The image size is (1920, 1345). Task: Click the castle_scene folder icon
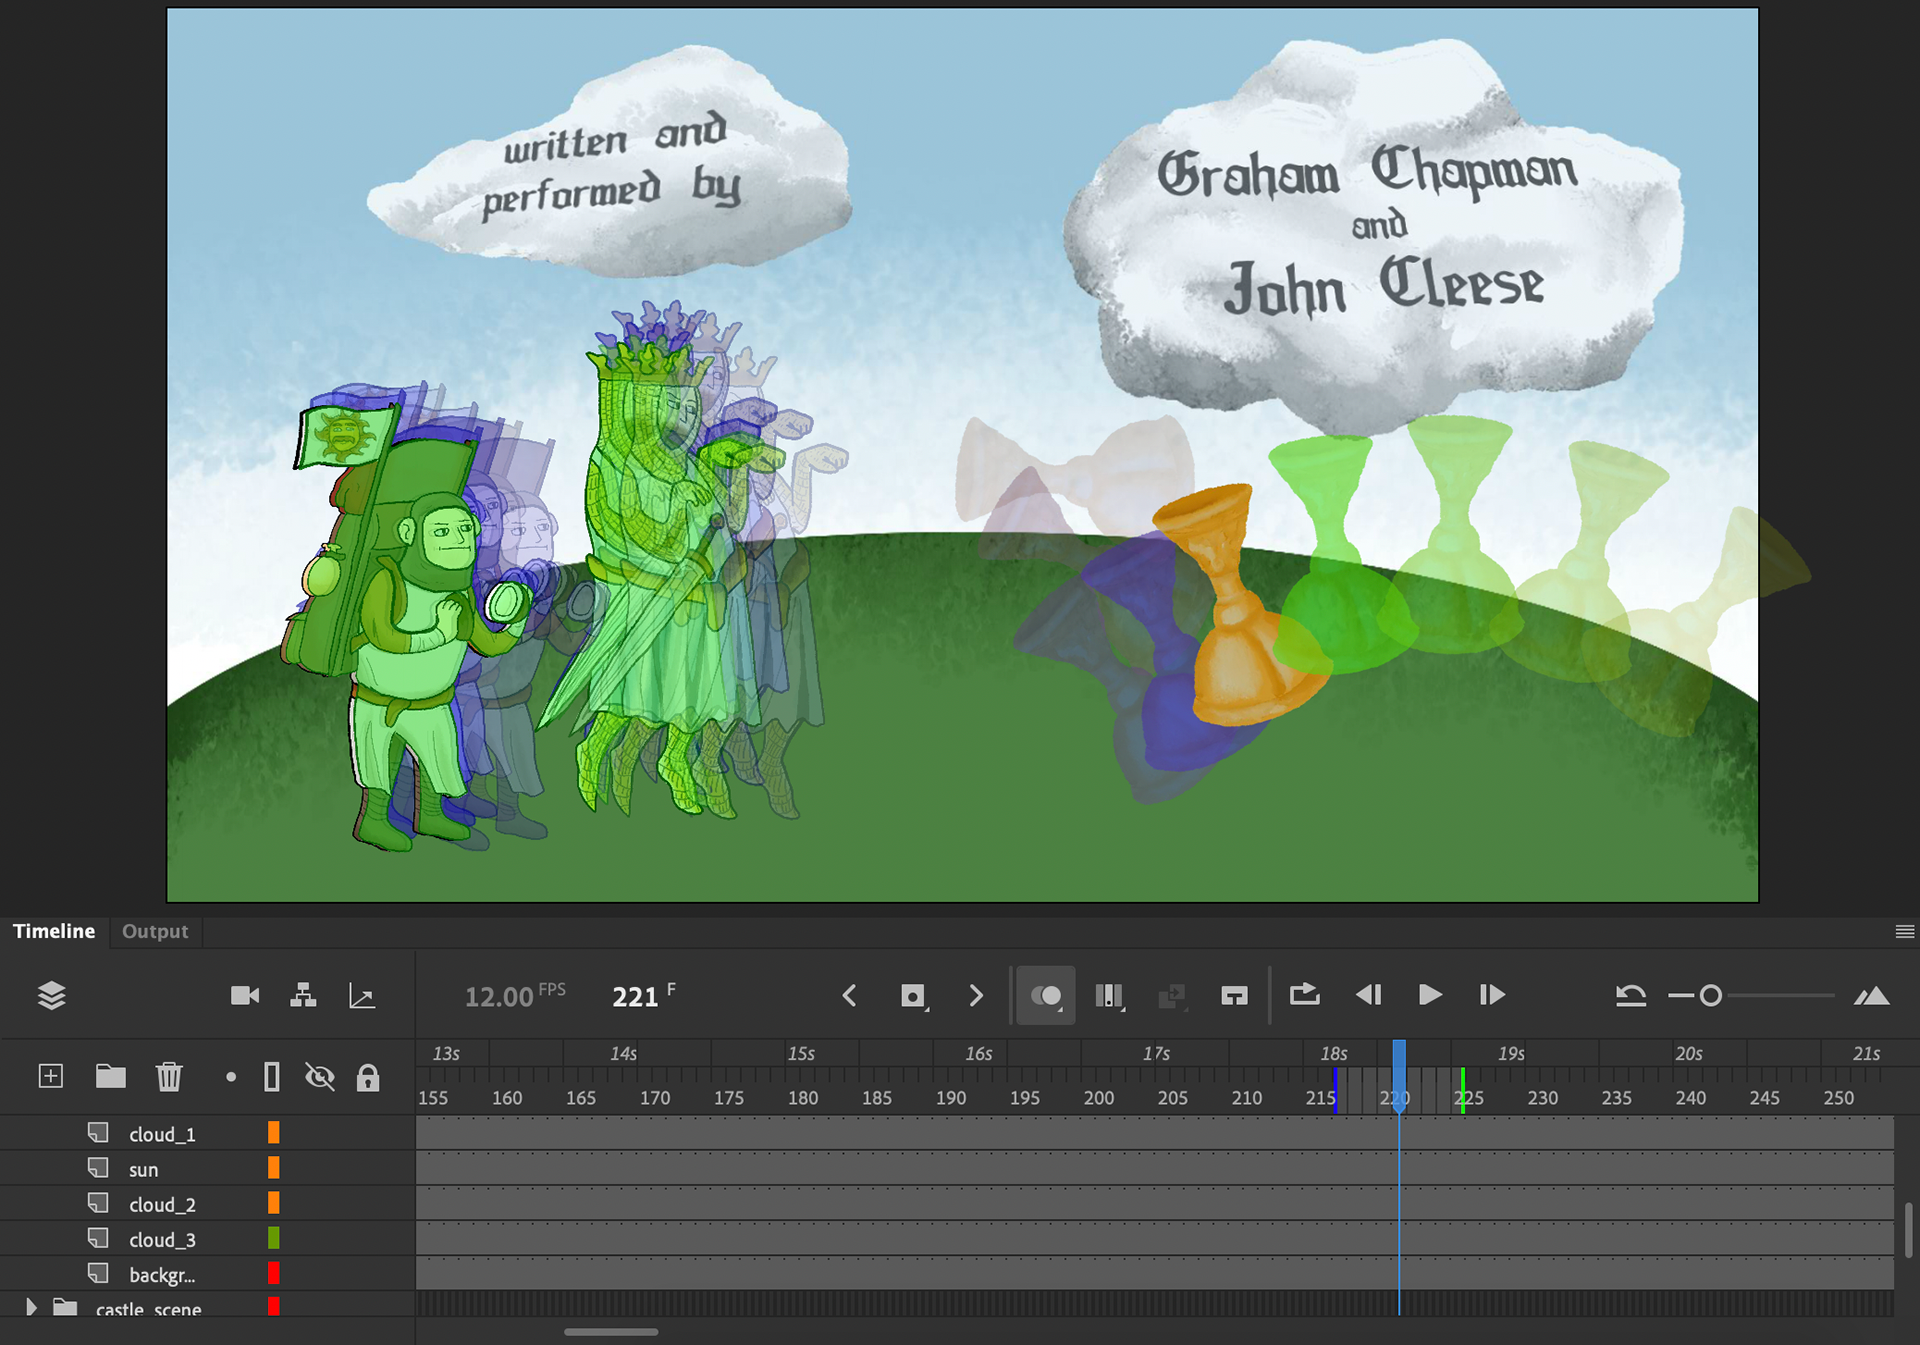pos(65,1307)
